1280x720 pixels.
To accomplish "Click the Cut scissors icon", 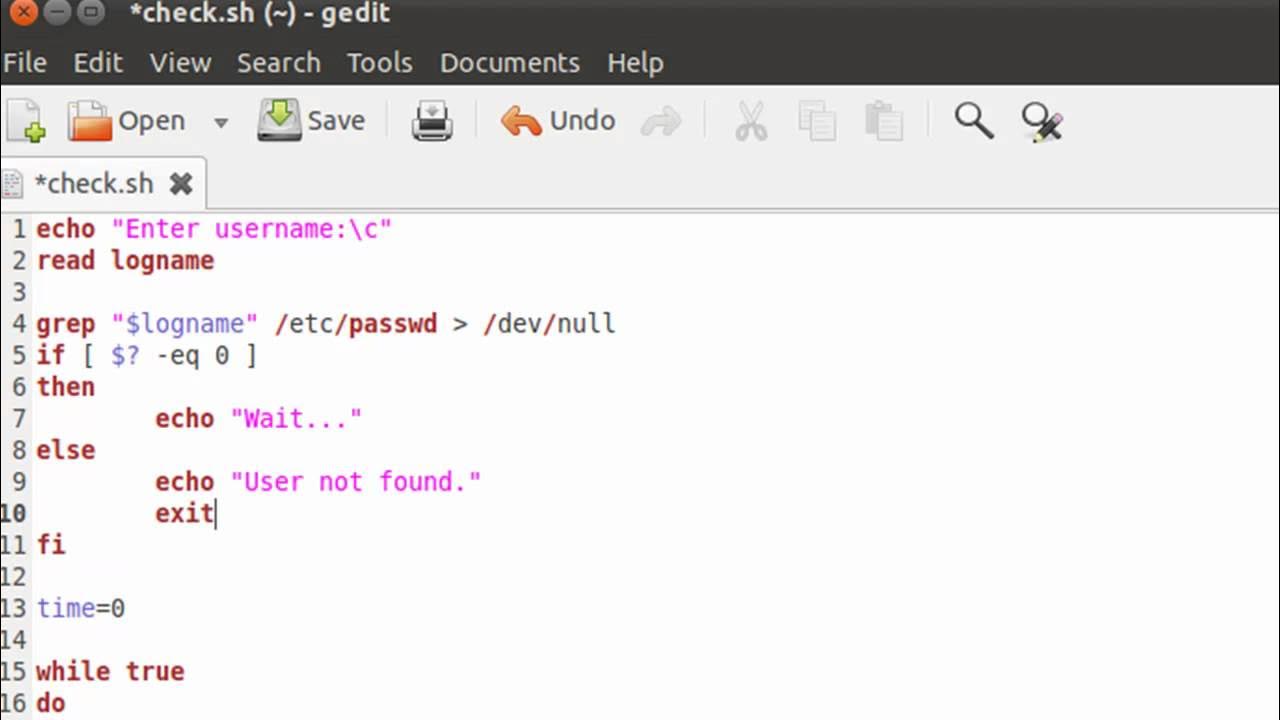I will (750, 122).
